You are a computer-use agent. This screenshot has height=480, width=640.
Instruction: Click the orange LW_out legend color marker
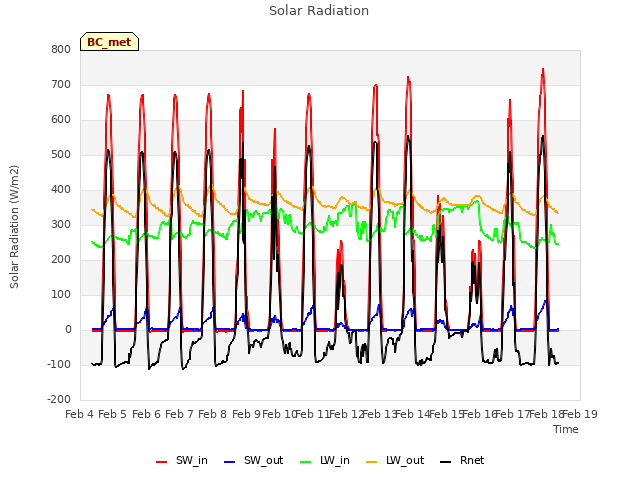372,462
